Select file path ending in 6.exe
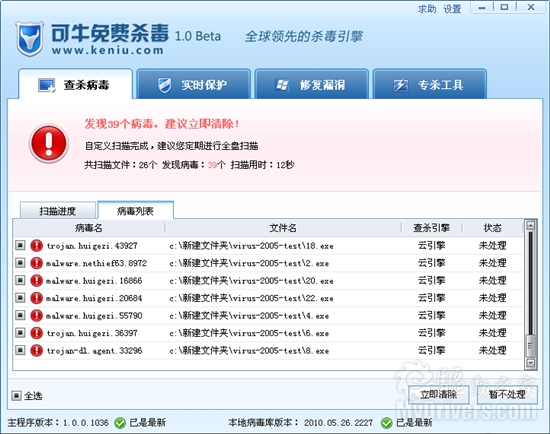This screenshot has height=434, width=550. 249,333
